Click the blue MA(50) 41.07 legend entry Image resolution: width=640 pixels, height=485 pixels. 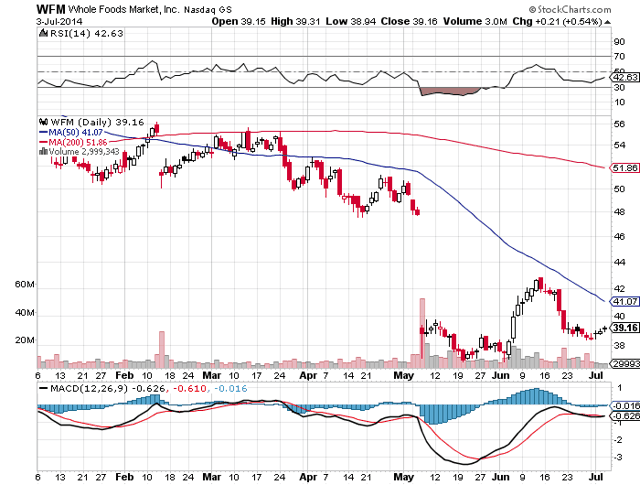tap(71, 132)
